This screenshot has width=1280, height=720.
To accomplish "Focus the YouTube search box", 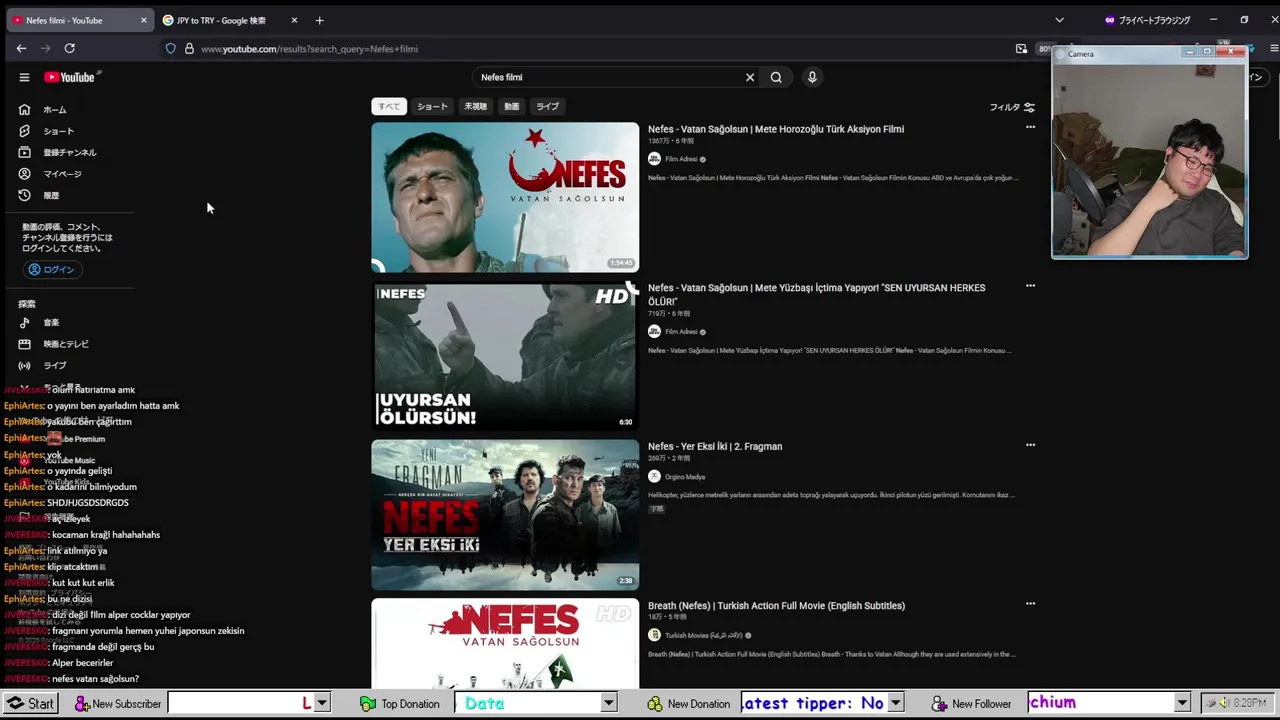I will 610,77.
